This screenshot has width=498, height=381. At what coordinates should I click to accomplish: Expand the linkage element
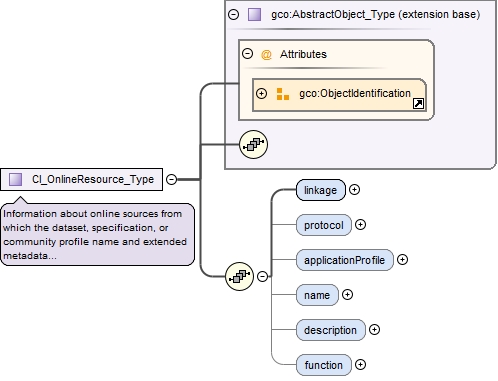click(x=354, y=190)
